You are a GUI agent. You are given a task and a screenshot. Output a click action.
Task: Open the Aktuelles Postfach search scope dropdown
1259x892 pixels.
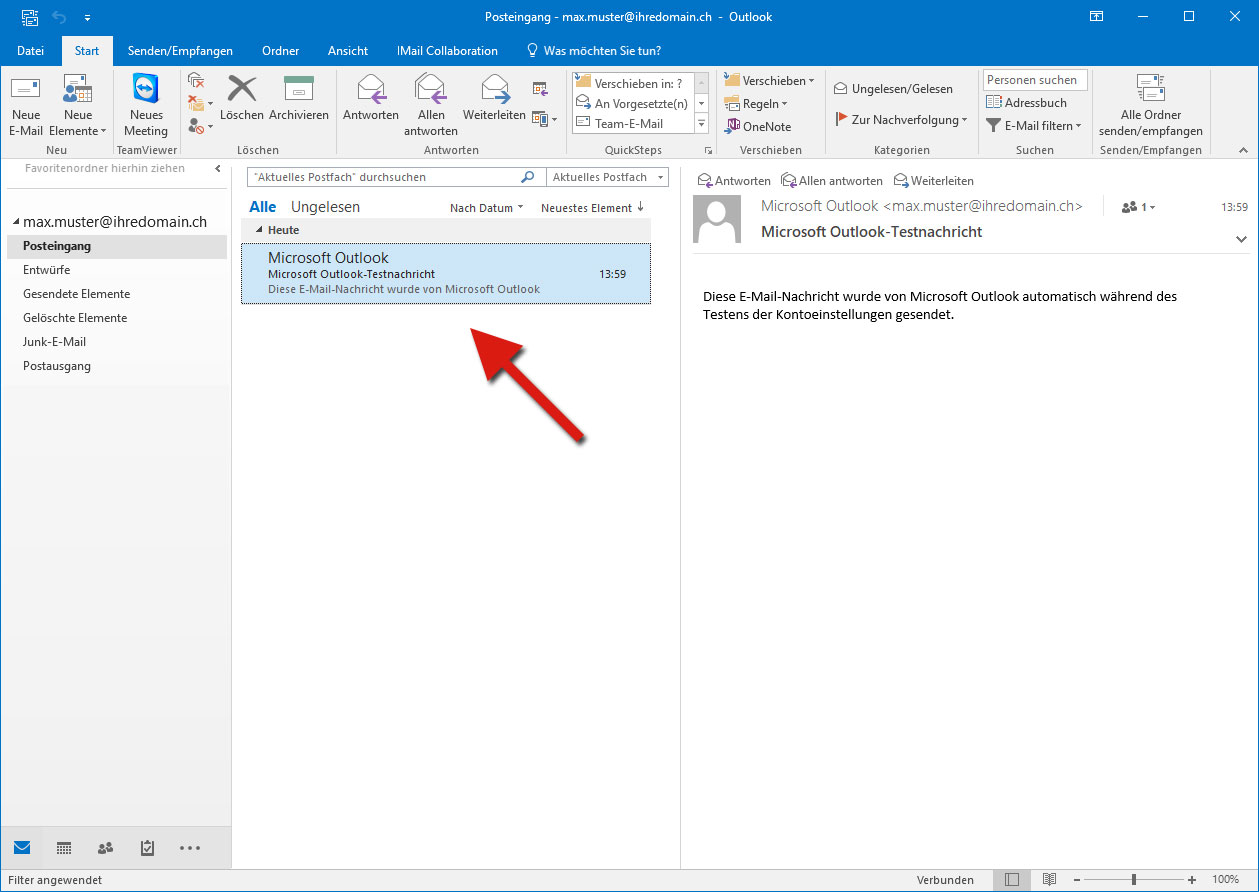click(608, 177)
